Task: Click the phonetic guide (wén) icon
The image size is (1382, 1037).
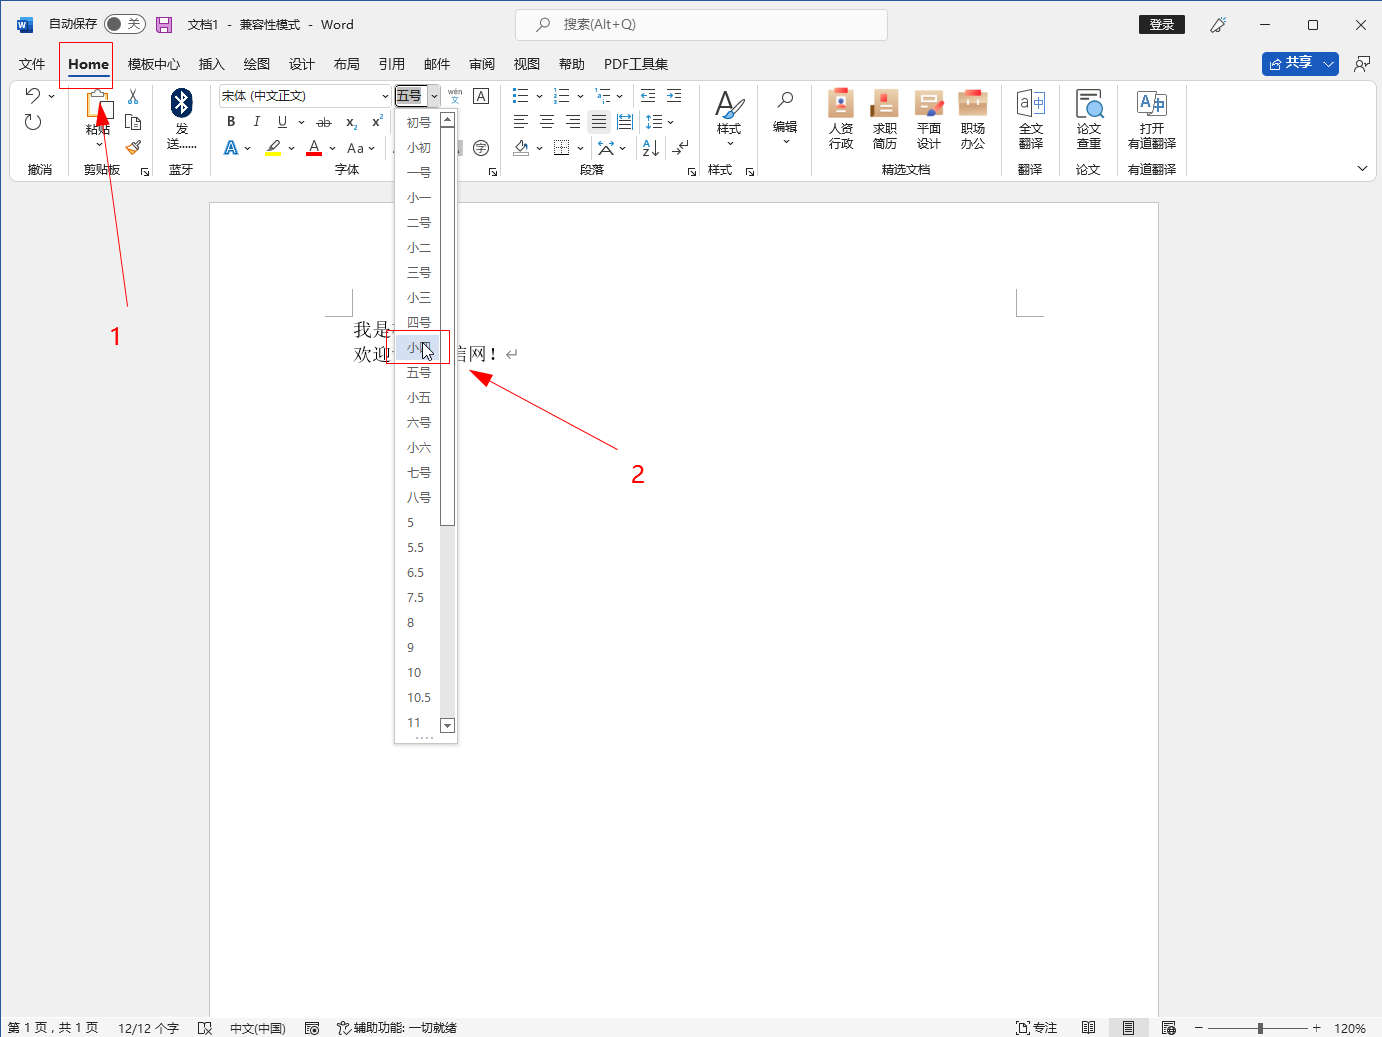Action: coord(455,96)
